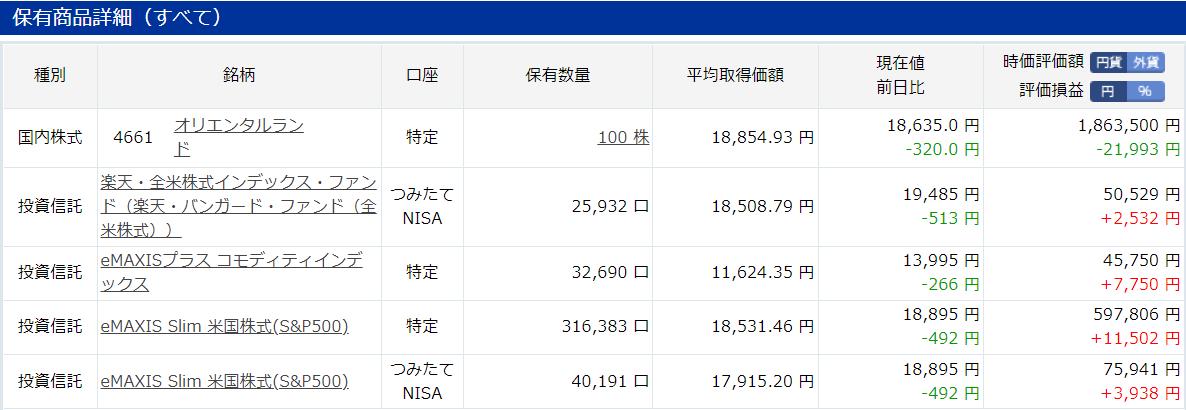Click the 国内株式 category cell
The width and height of the screenshot is (1186, 410).
point(50,138)
